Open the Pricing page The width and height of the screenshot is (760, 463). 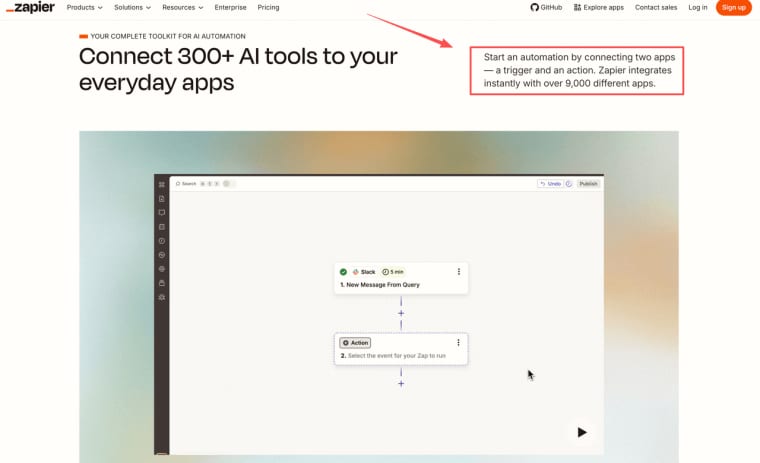coord(268,7)
